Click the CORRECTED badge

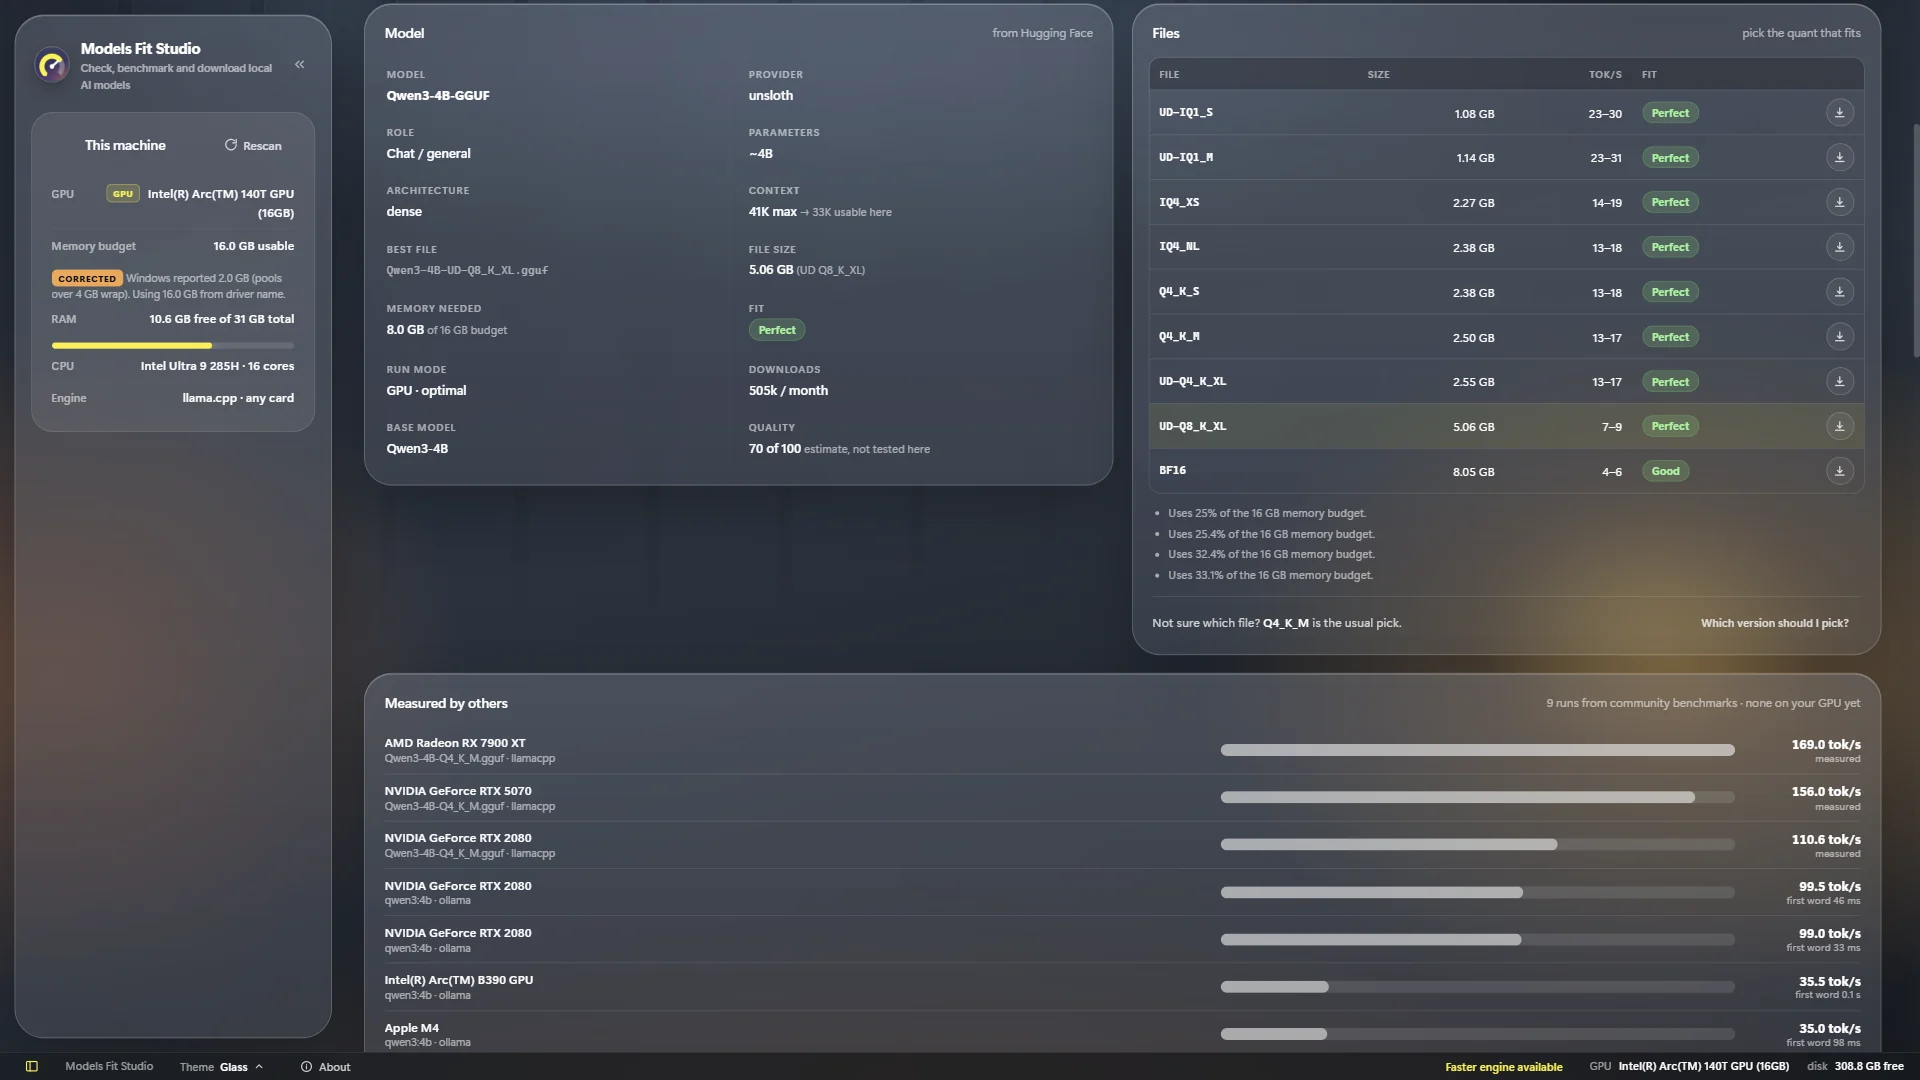[87, 279]
